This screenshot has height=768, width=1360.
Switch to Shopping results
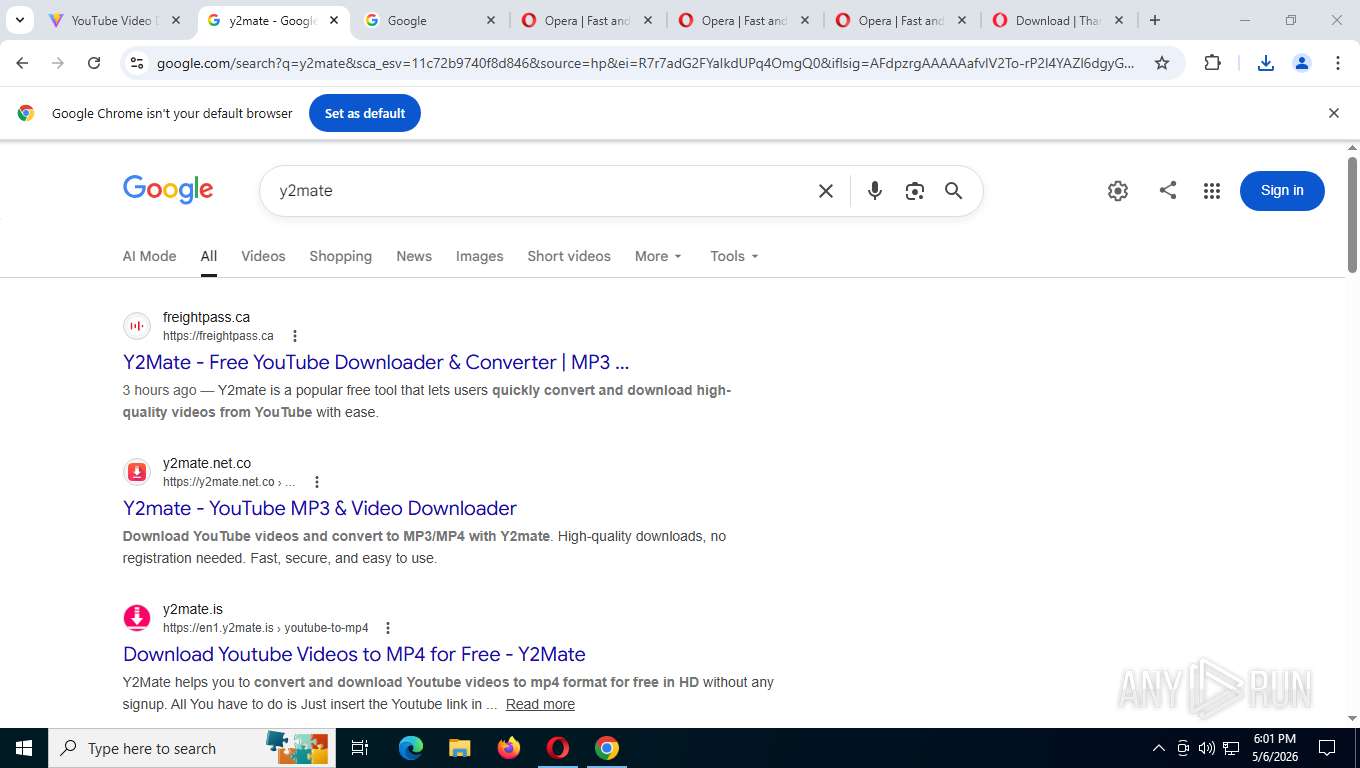click(340, 256)
